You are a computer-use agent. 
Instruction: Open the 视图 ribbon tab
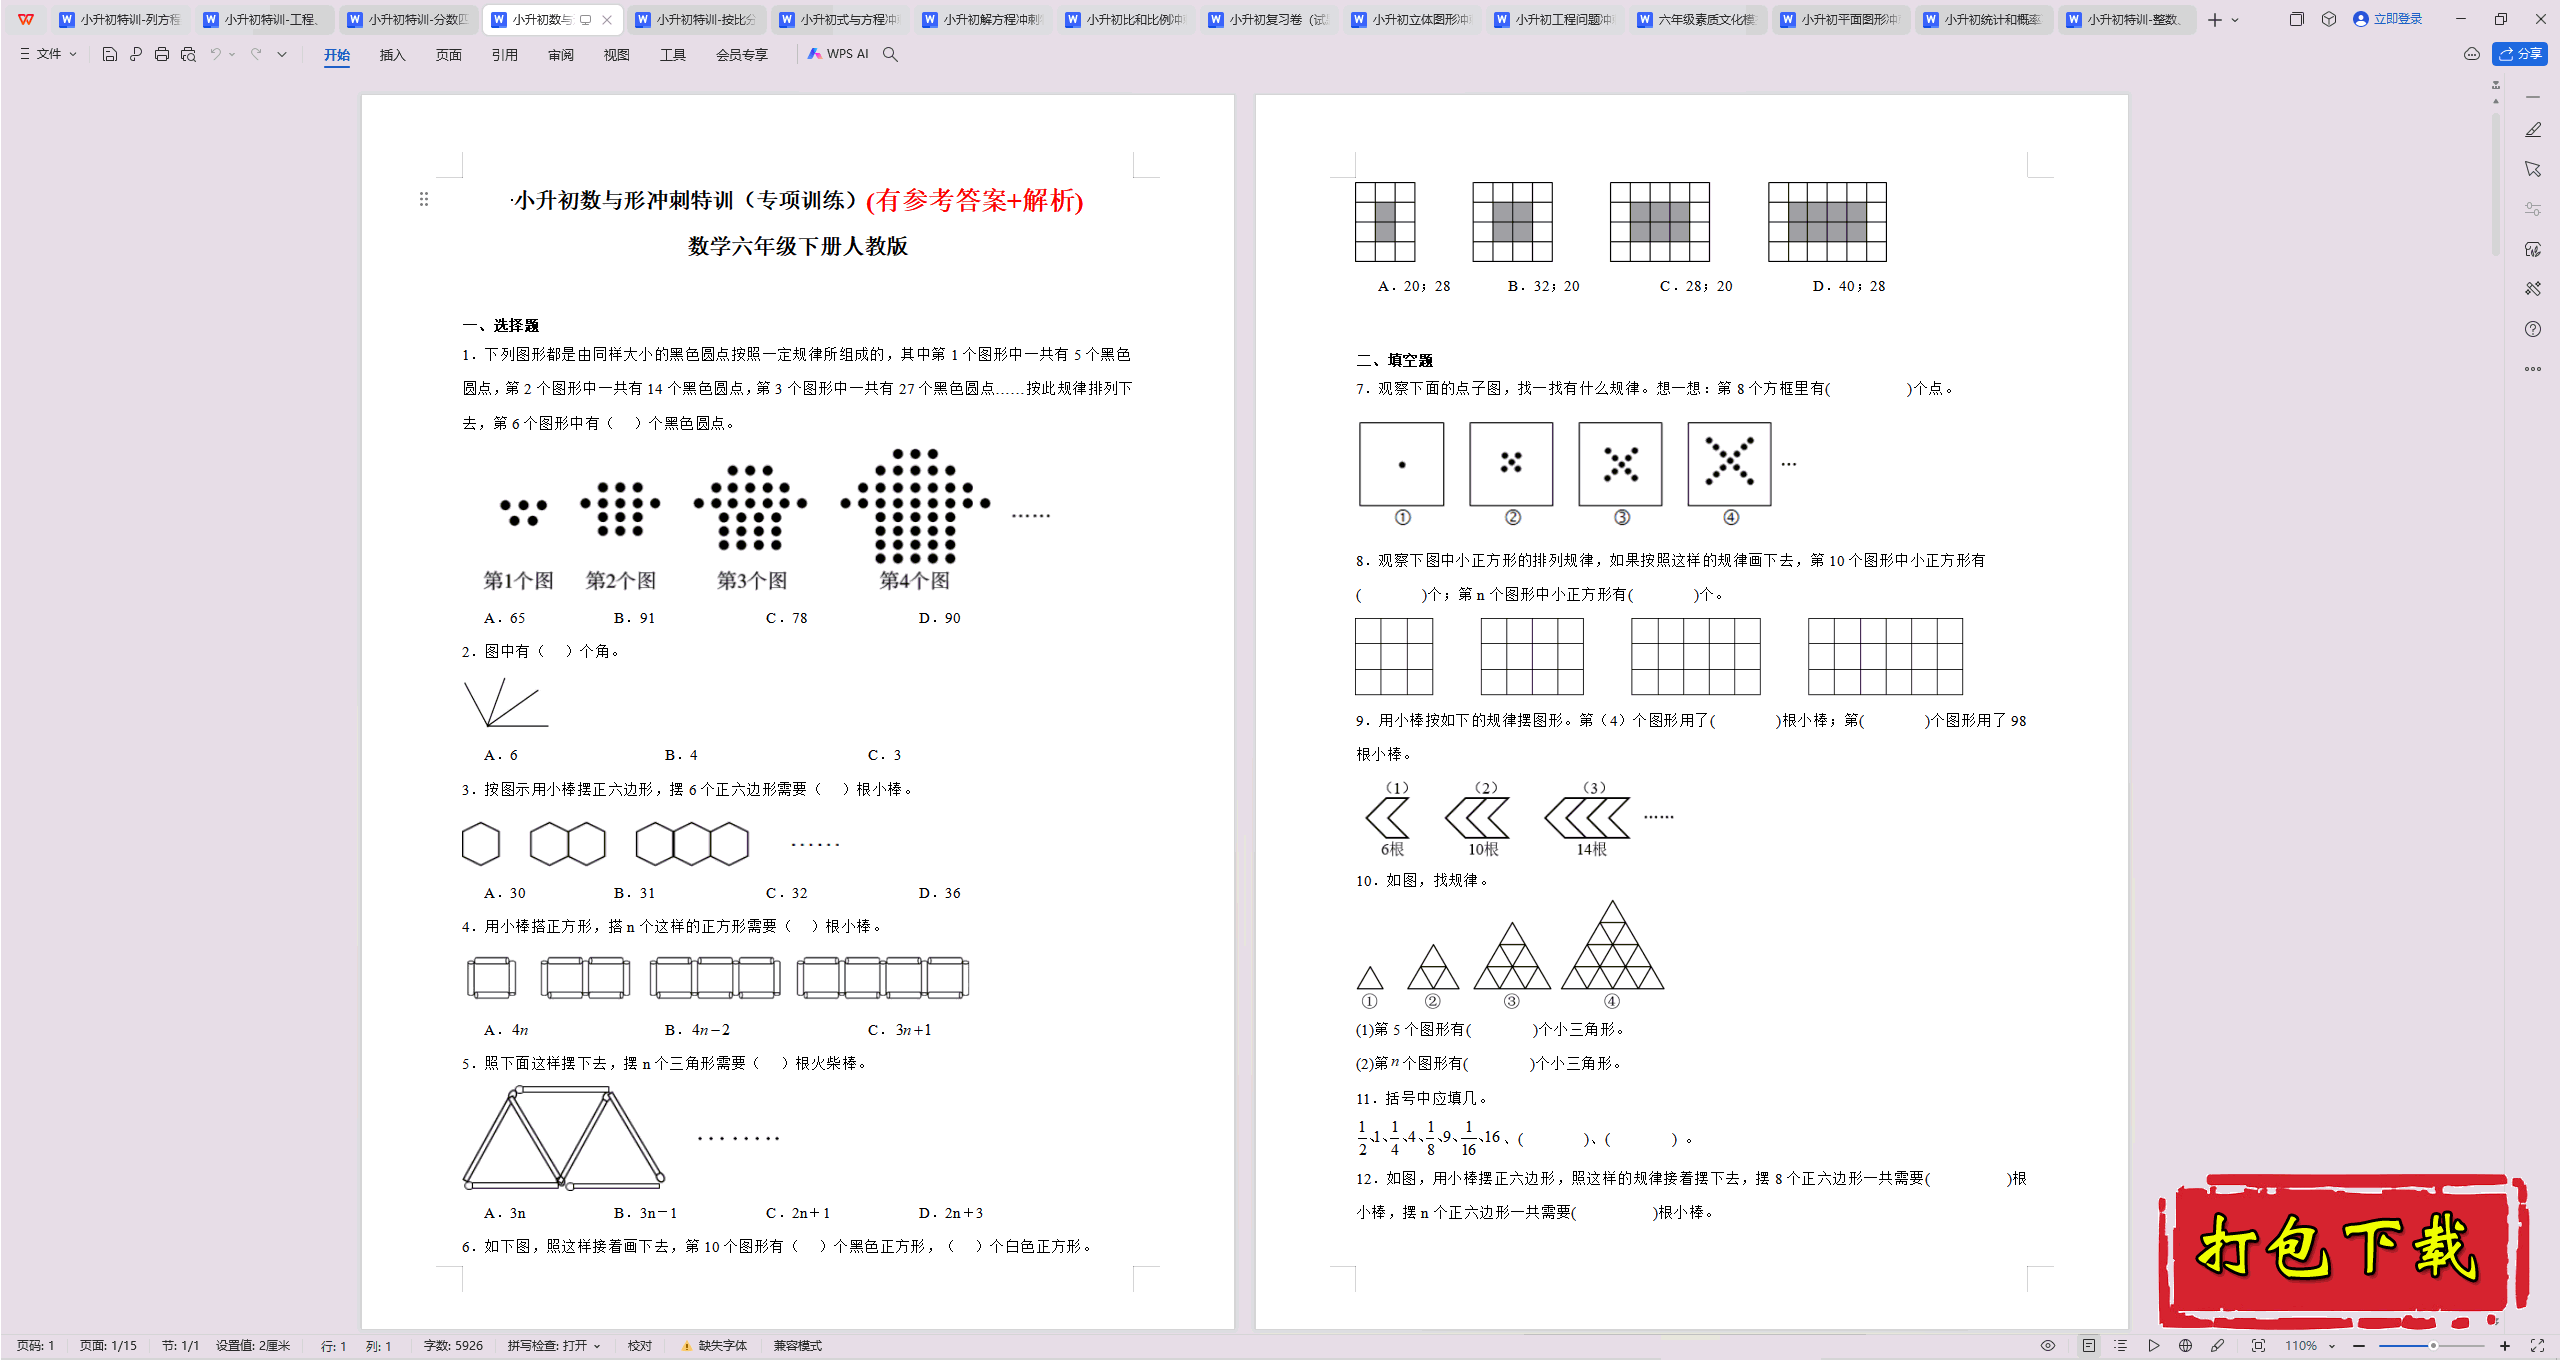pyautogui.click(x=617, y=55)
